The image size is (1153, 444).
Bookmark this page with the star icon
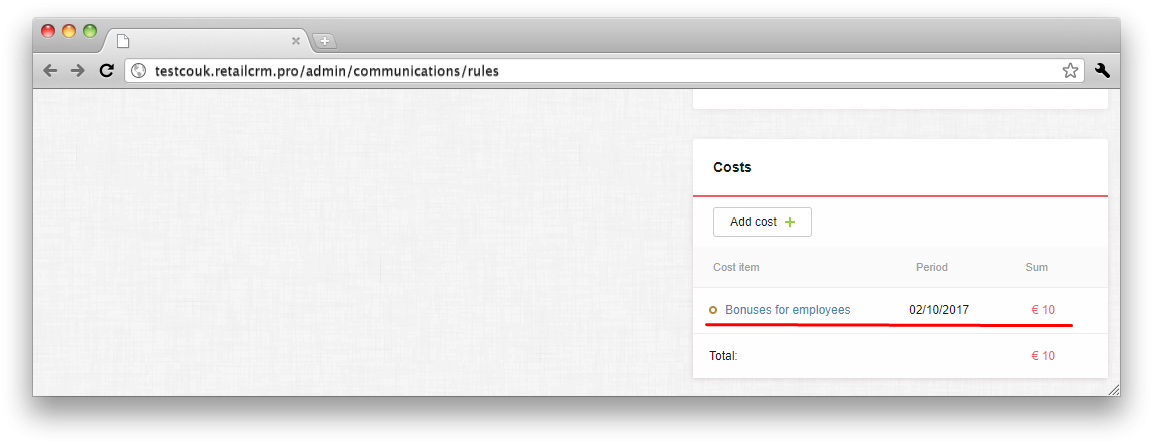click(x=1070, y=71)
